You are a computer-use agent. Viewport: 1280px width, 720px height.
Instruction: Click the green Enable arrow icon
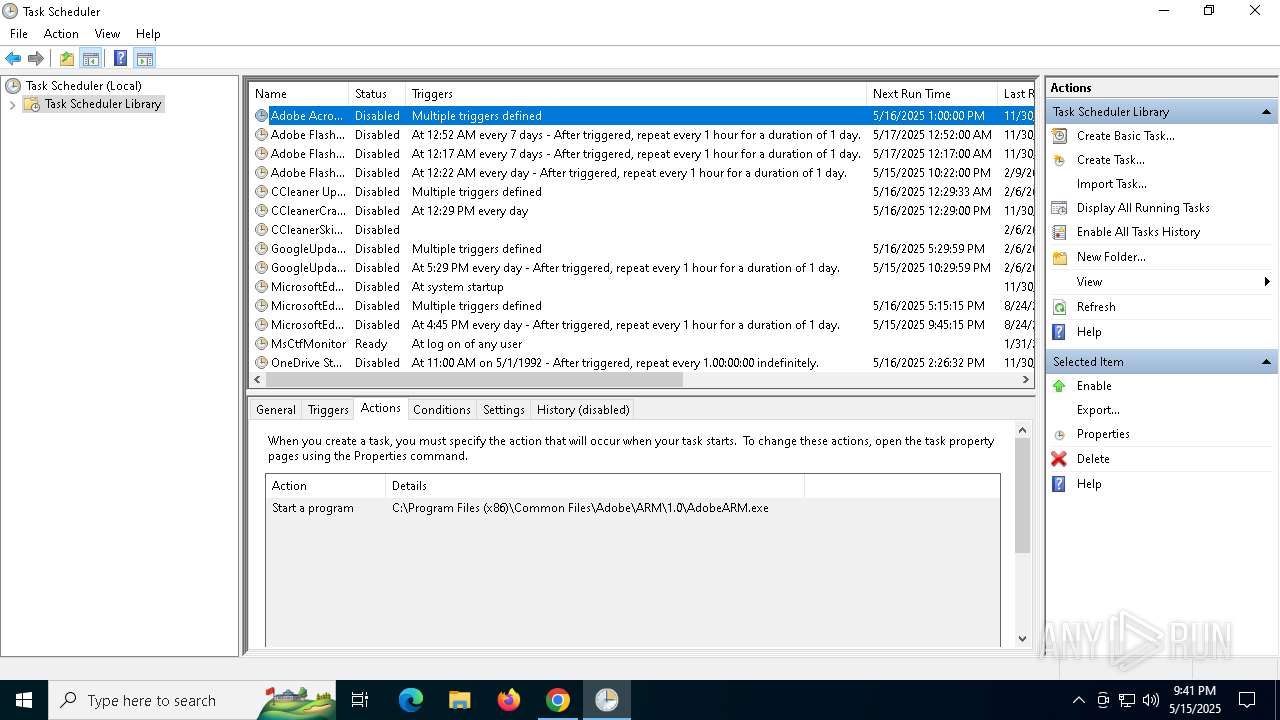[1059, 386]
